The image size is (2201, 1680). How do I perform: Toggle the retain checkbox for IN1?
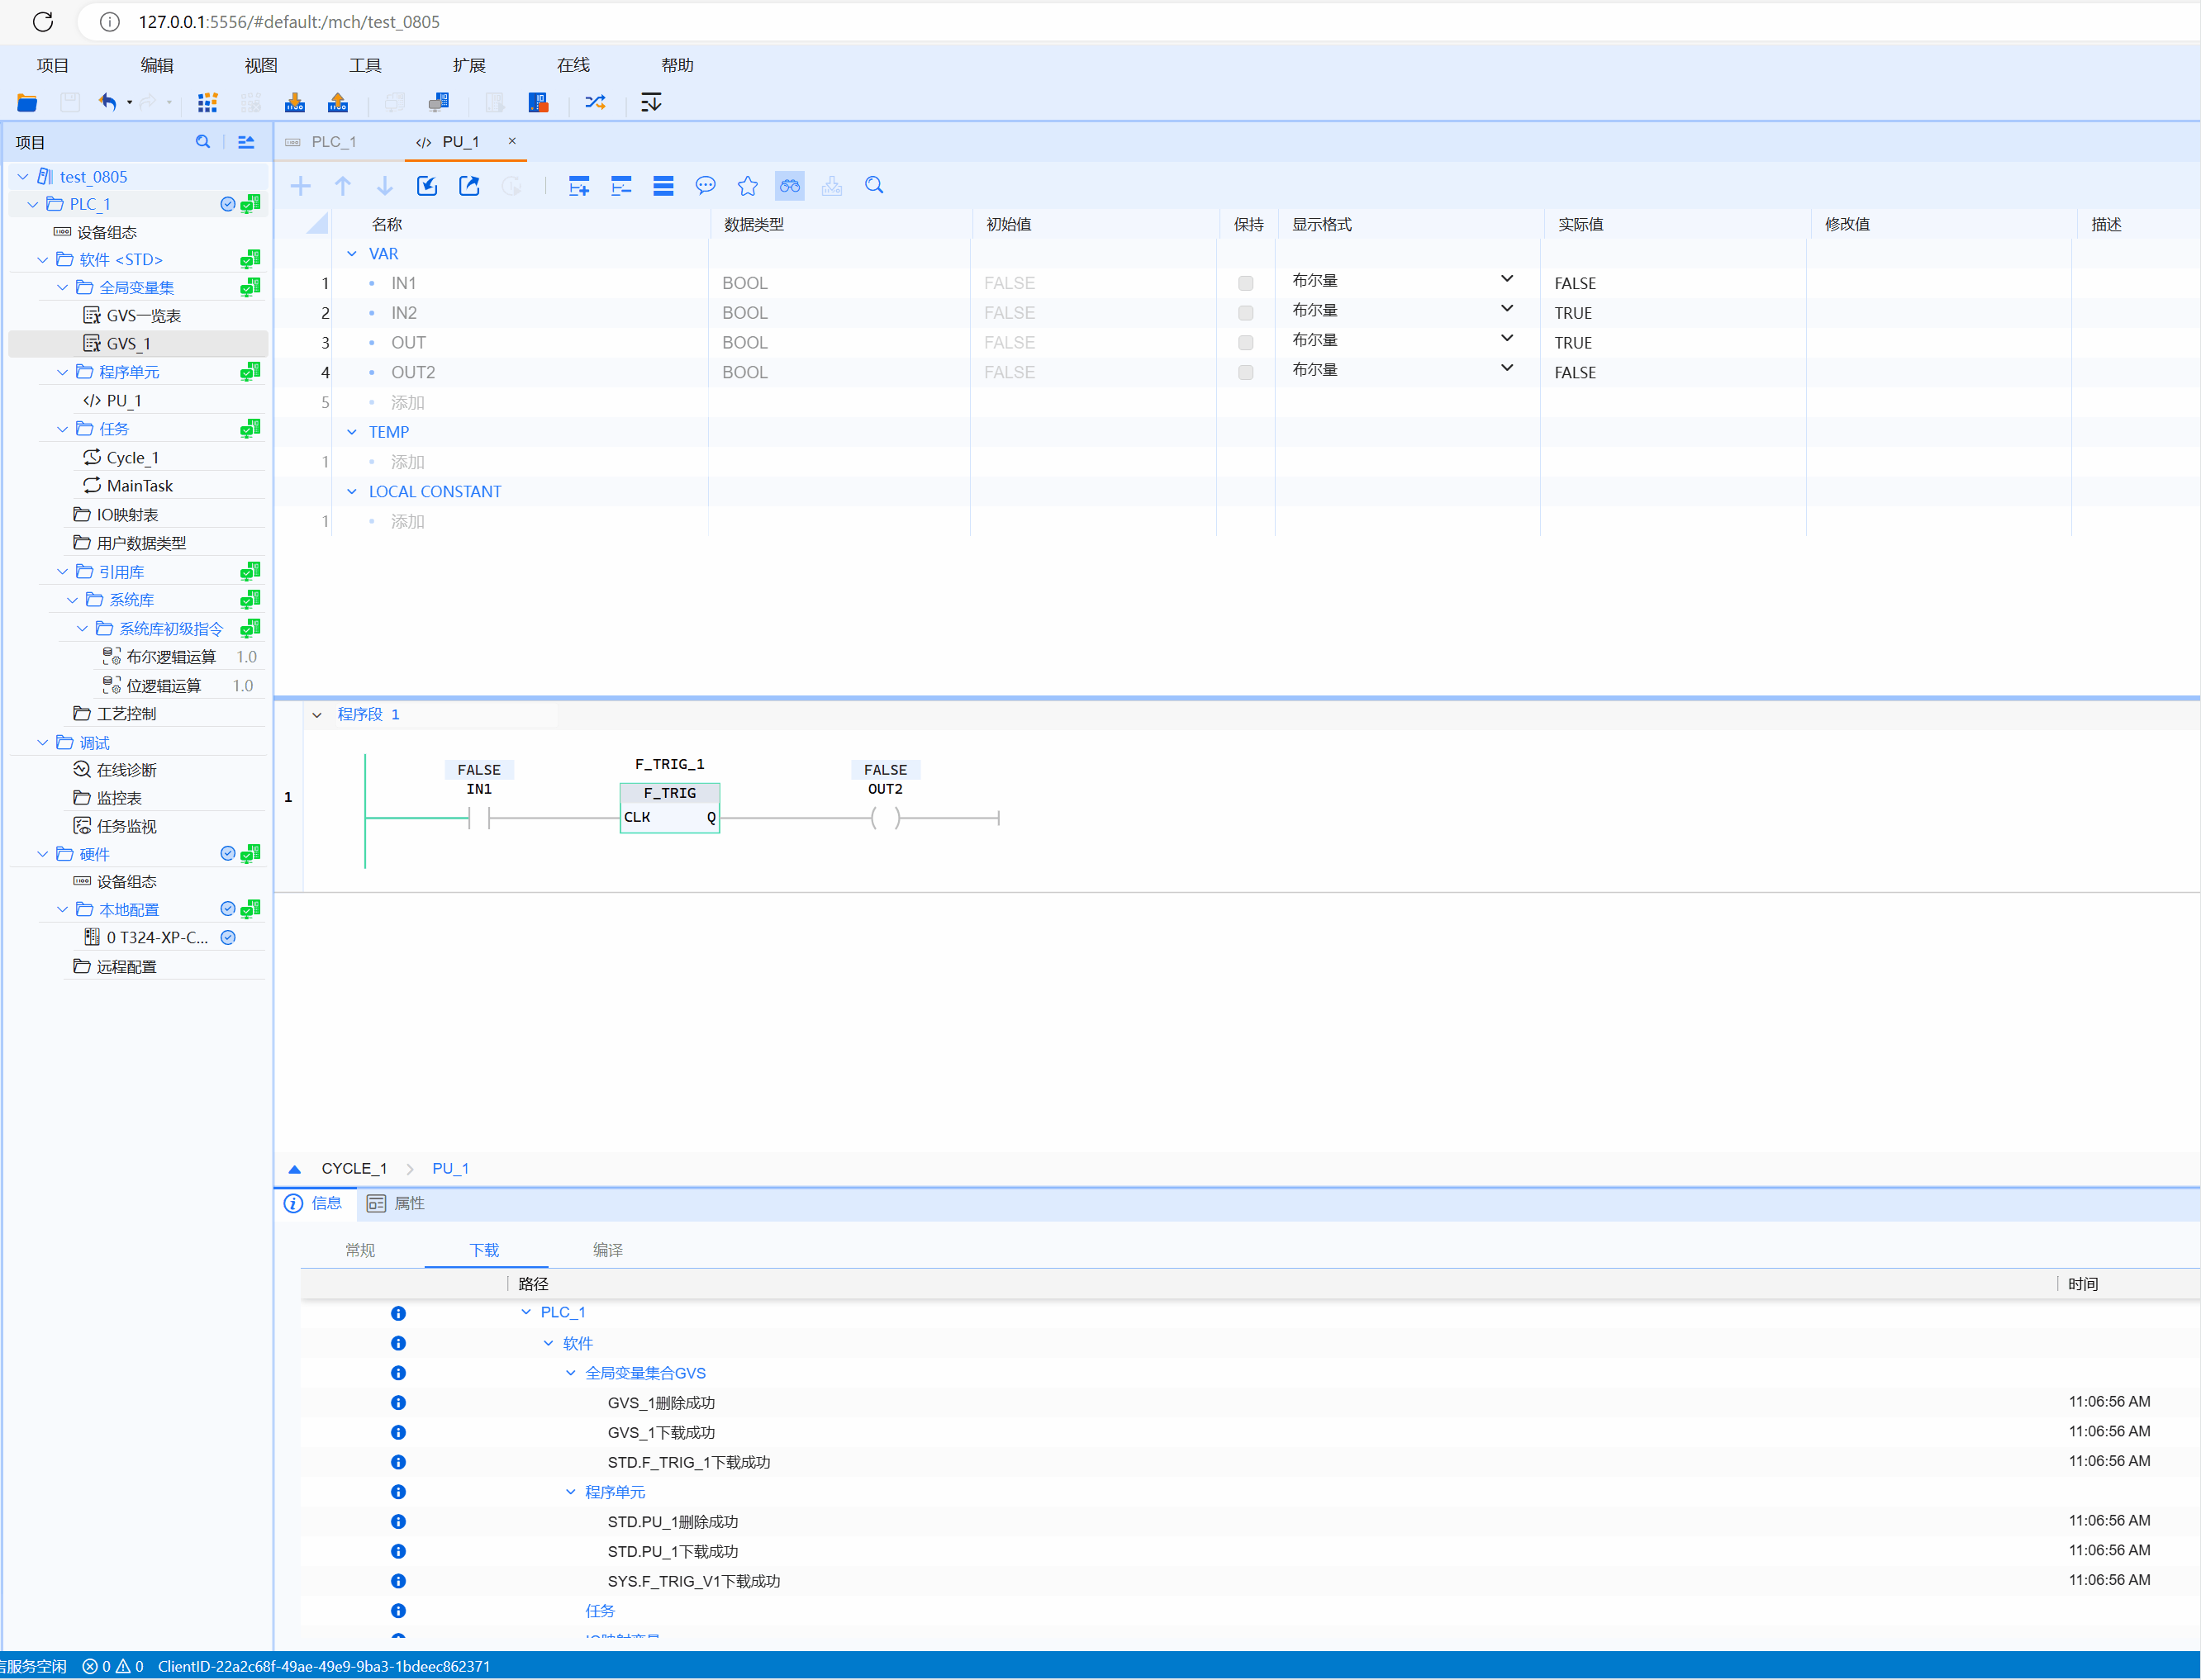1245,283
